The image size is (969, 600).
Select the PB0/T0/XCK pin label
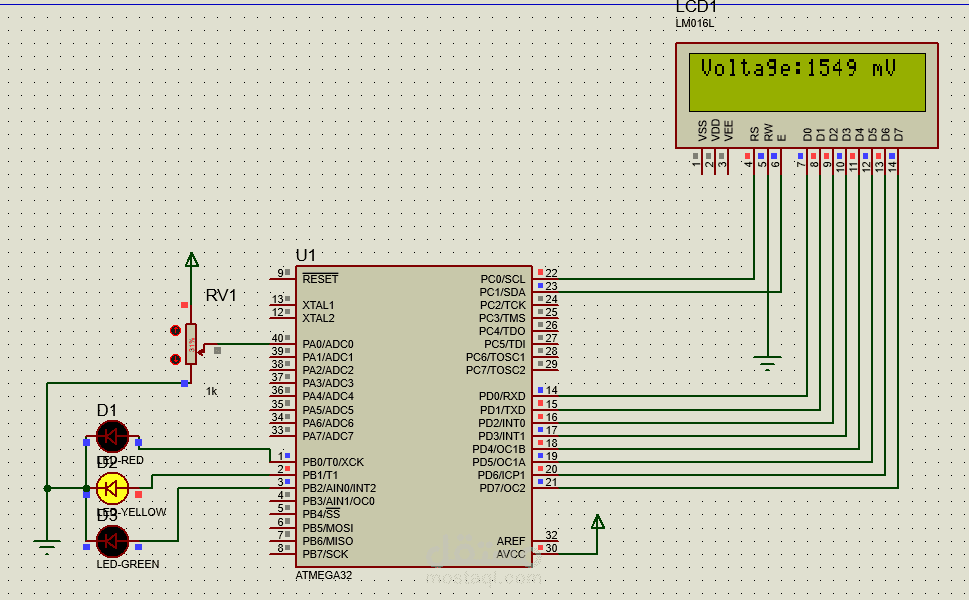(x=333, y=462)
